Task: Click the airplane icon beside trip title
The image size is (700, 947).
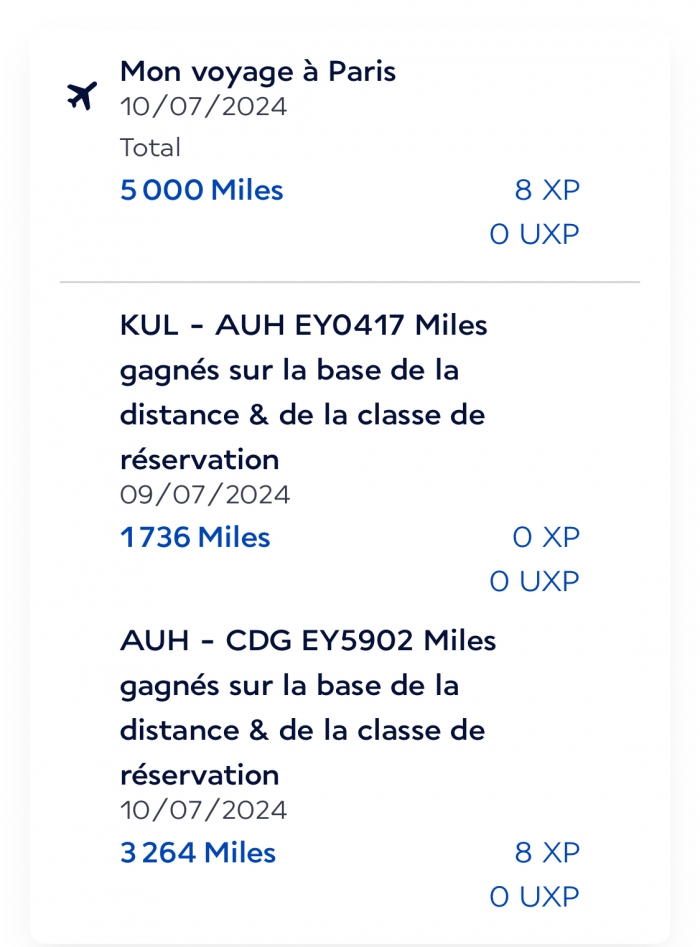Action: click(x=82, y=95)
